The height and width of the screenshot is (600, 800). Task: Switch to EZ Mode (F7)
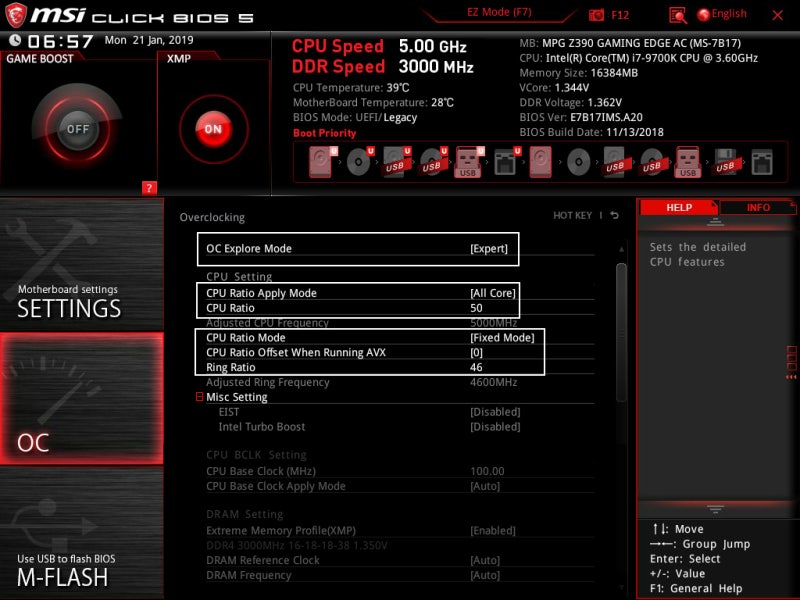click(499, 12)
